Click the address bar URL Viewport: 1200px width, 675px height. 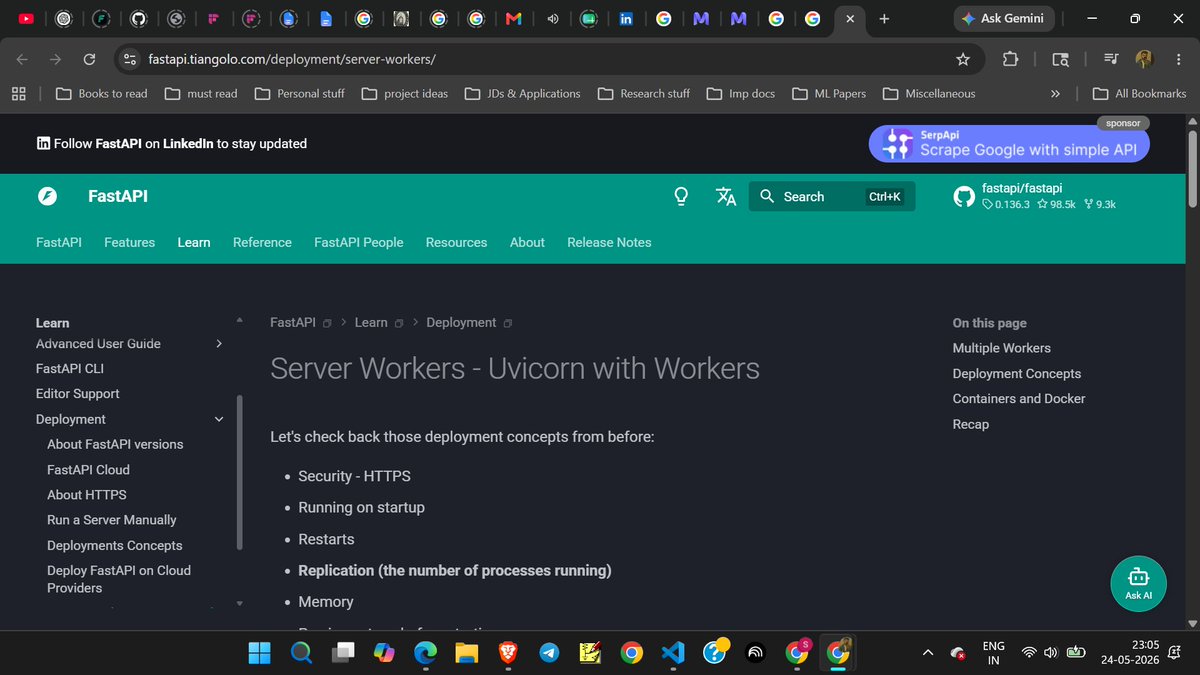point(292,60)
